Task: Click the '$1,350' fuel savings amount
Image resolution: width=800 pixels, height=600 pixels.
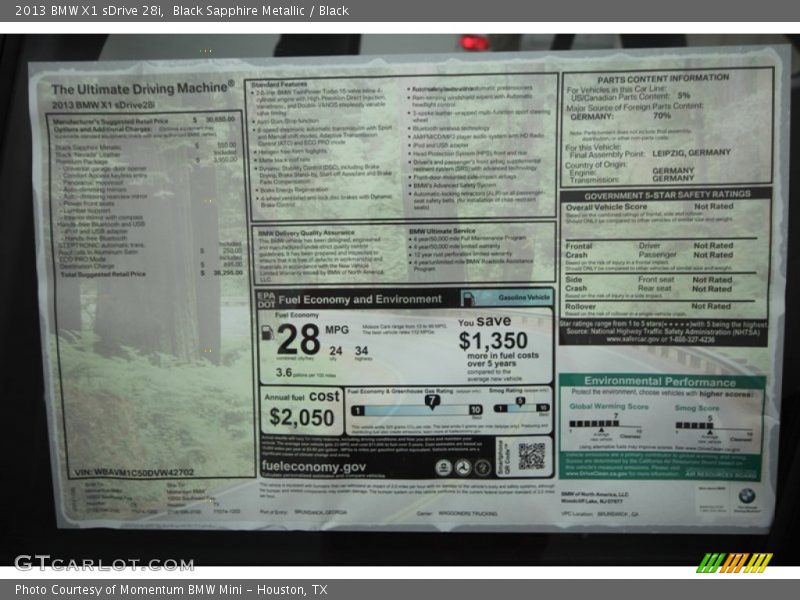Action: 493,340
